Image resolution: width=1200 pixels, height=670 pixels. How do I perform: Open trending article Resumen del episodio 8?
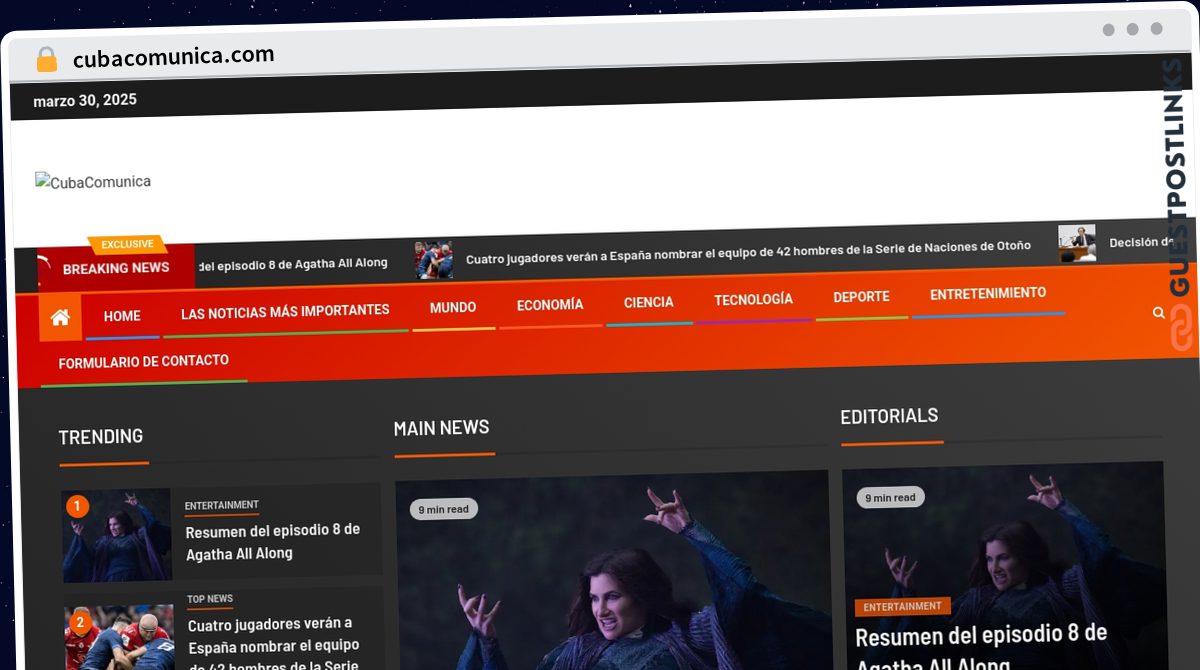pos(273,541)
